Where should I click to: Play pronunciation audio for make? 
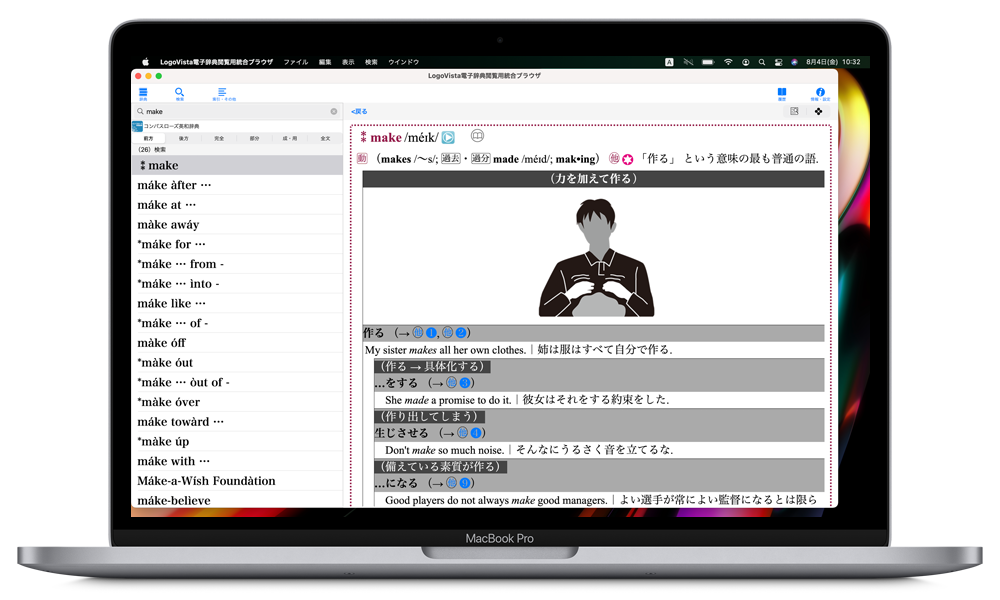coord(448,137)
